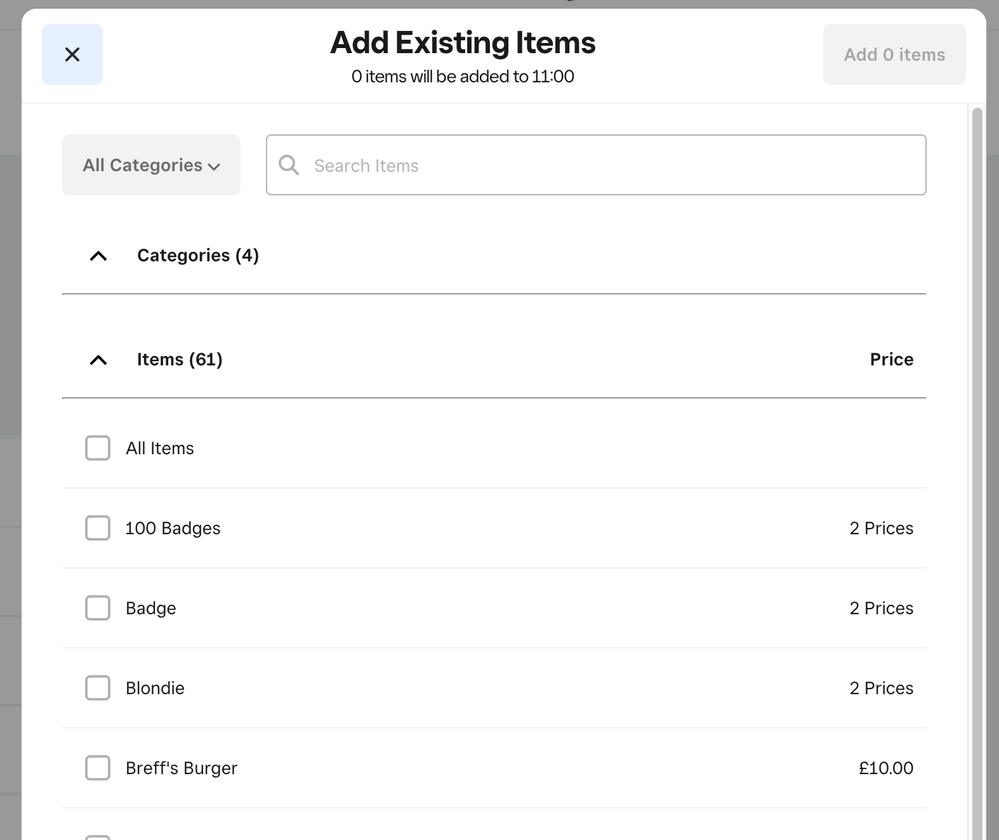Open the All Categories dropdown
This screenshot has width=999, height=840.
click(x=151, y=165)
